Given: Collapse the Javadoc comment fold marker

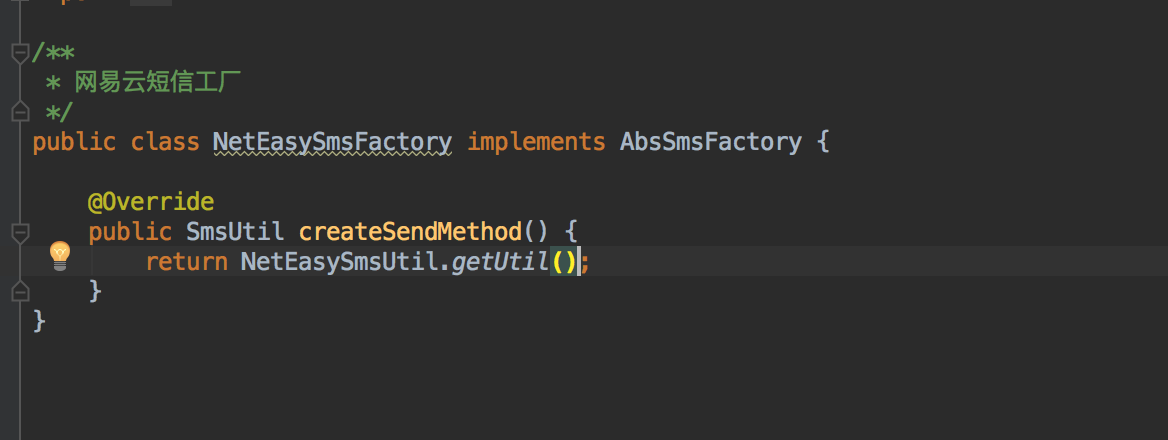Looking at the screenshot, I should coord(19,52).
